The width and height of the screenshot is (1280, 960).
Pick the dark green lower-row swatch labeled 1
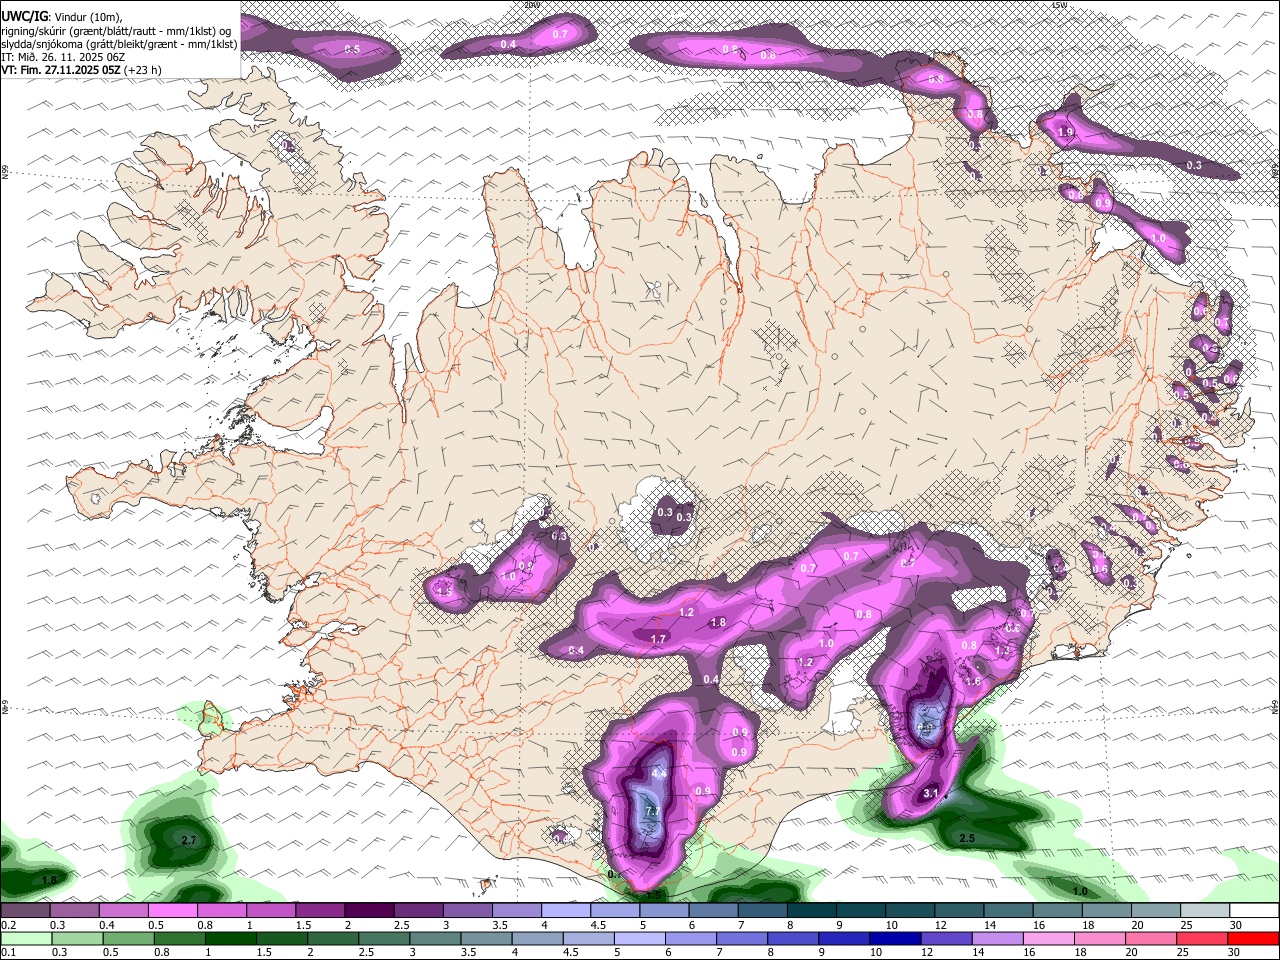pos(231,939)
